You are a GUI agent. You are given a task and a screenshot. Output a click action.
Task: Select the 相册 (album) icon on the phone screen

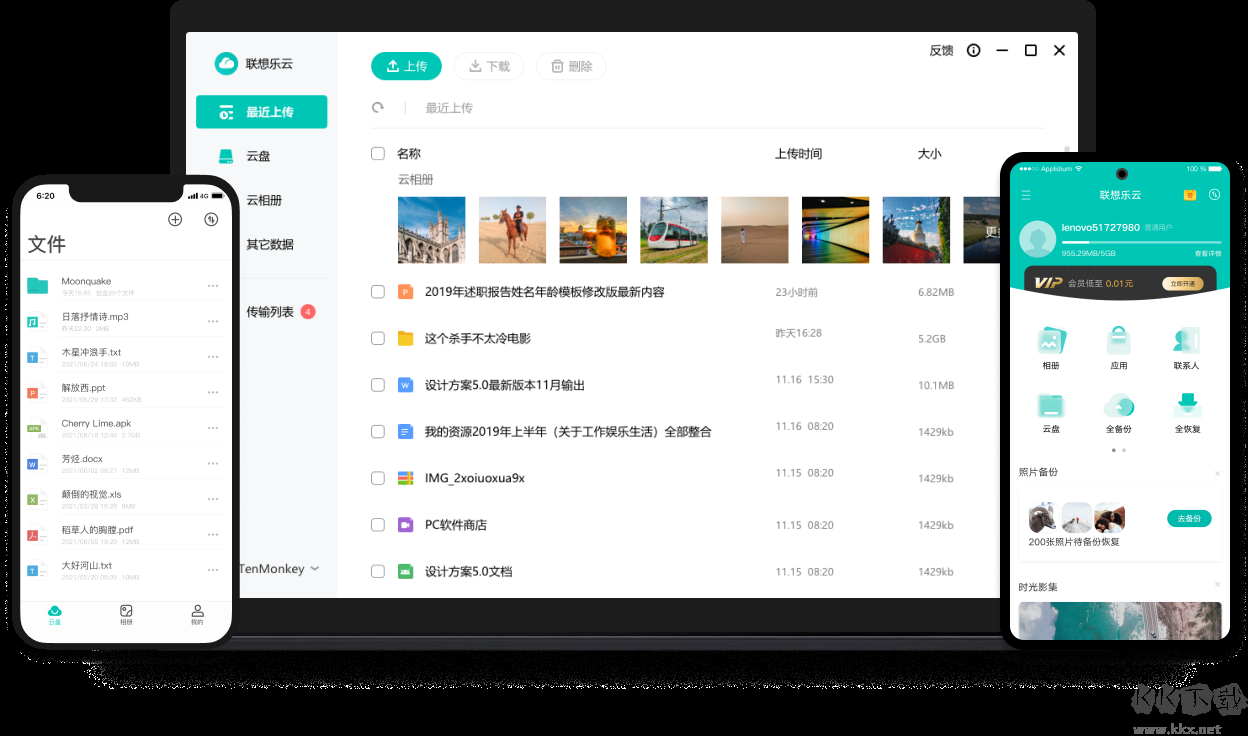tap(1050, 340)
